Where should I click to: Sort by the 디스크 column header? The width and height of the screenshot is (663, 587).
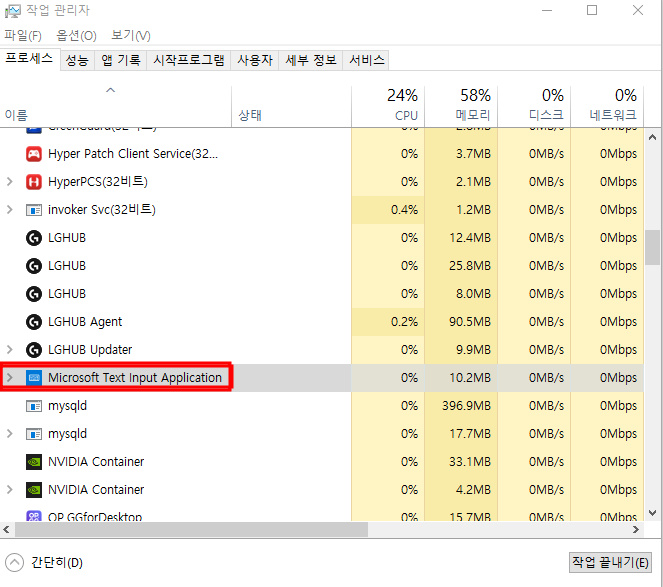(x=534, y=107)
